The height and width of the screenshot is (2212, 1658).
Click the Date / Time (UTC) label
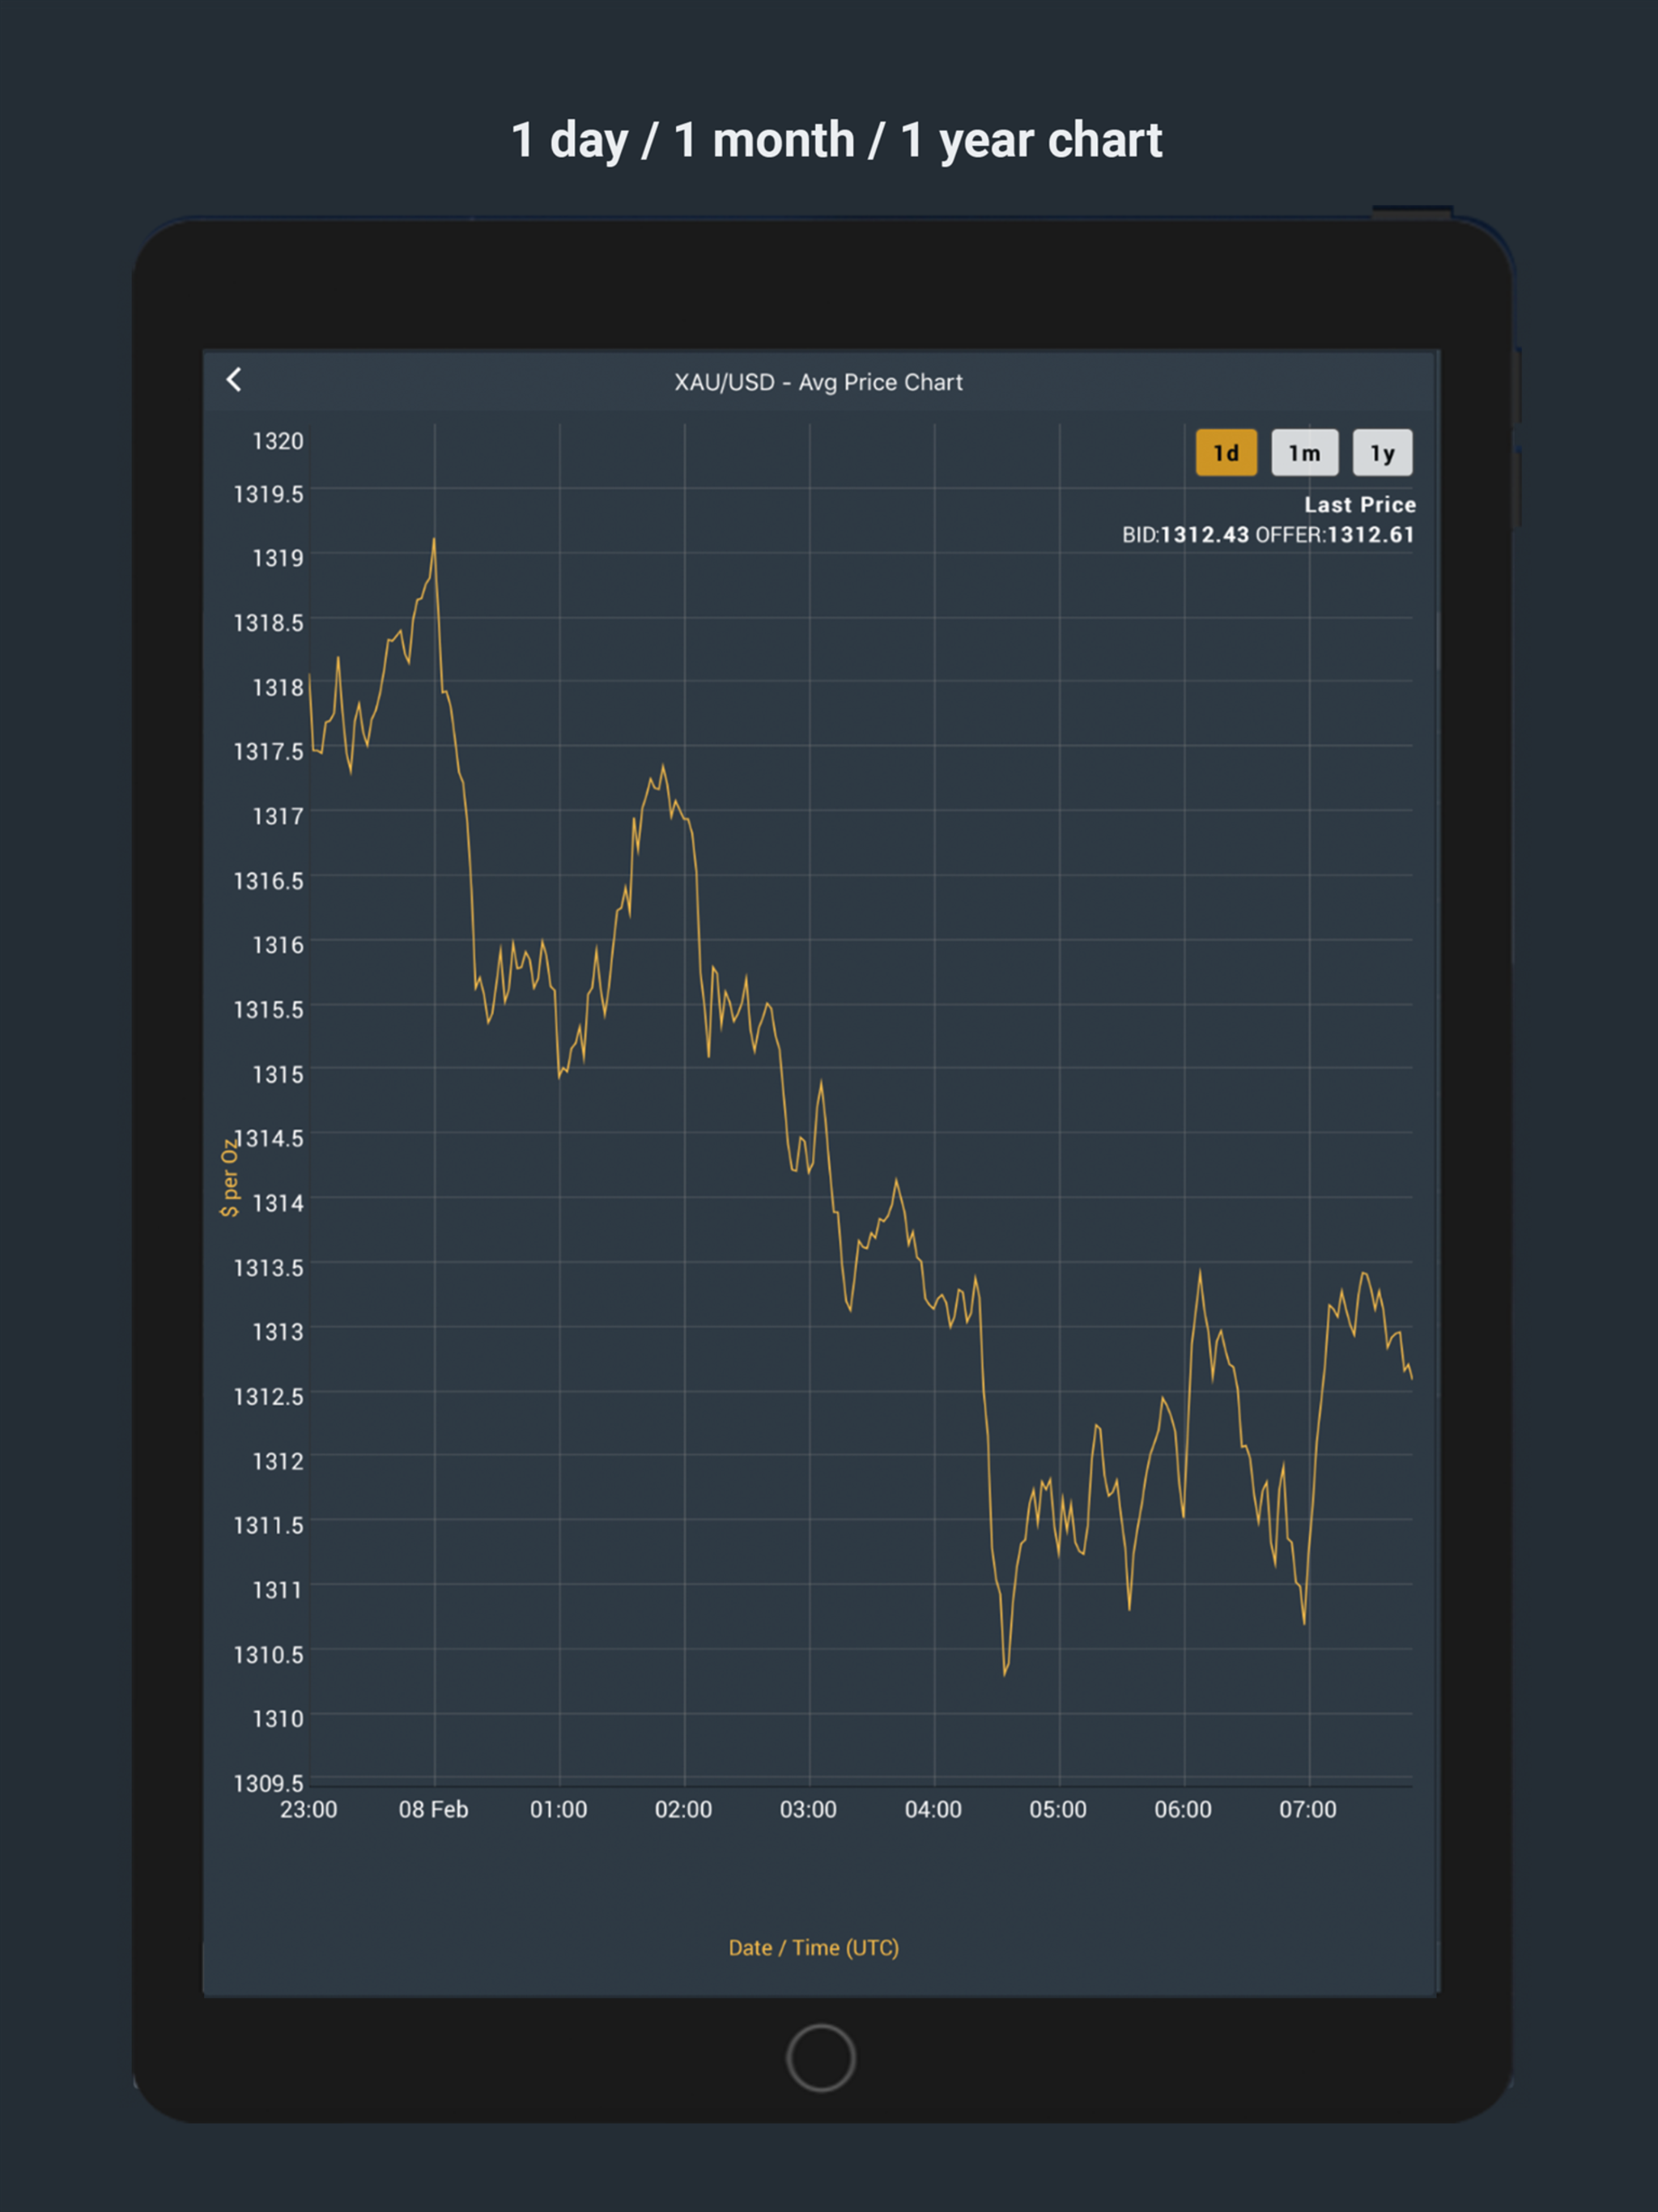[x=814, y=1947]
